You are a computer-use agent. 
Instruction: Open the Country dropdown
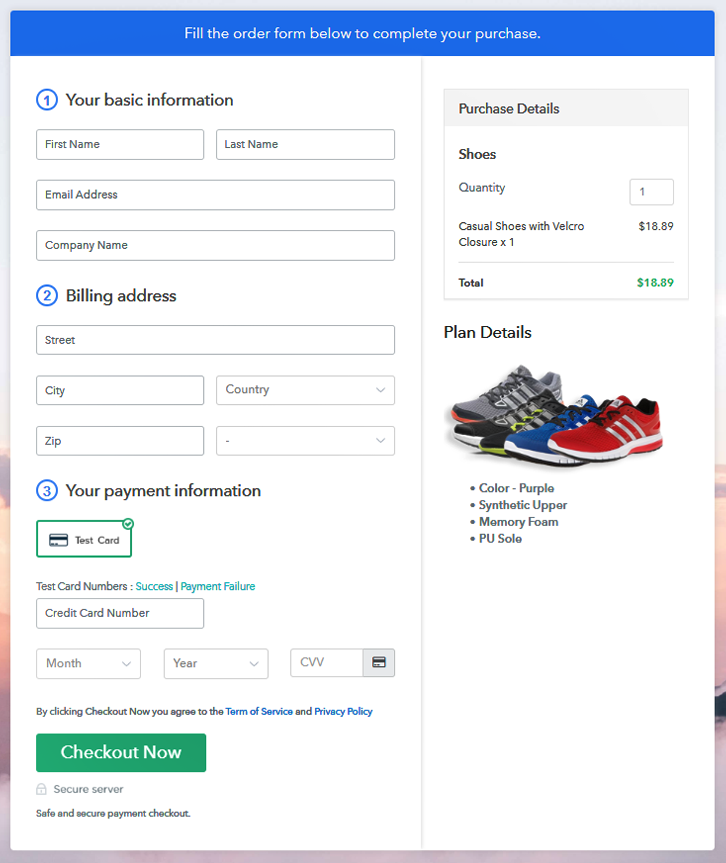click(x=305, y=390)
